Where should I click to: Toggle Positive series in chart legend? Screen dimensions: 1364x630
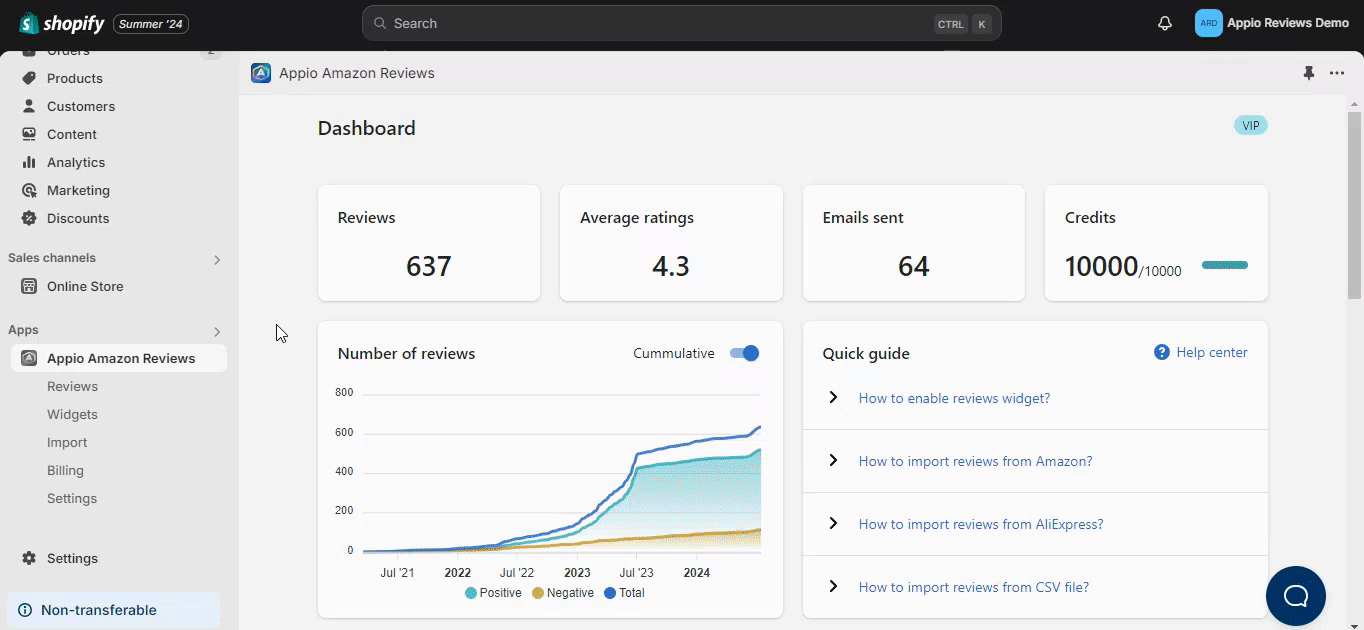pyautogui.click(x=493, y=593)
